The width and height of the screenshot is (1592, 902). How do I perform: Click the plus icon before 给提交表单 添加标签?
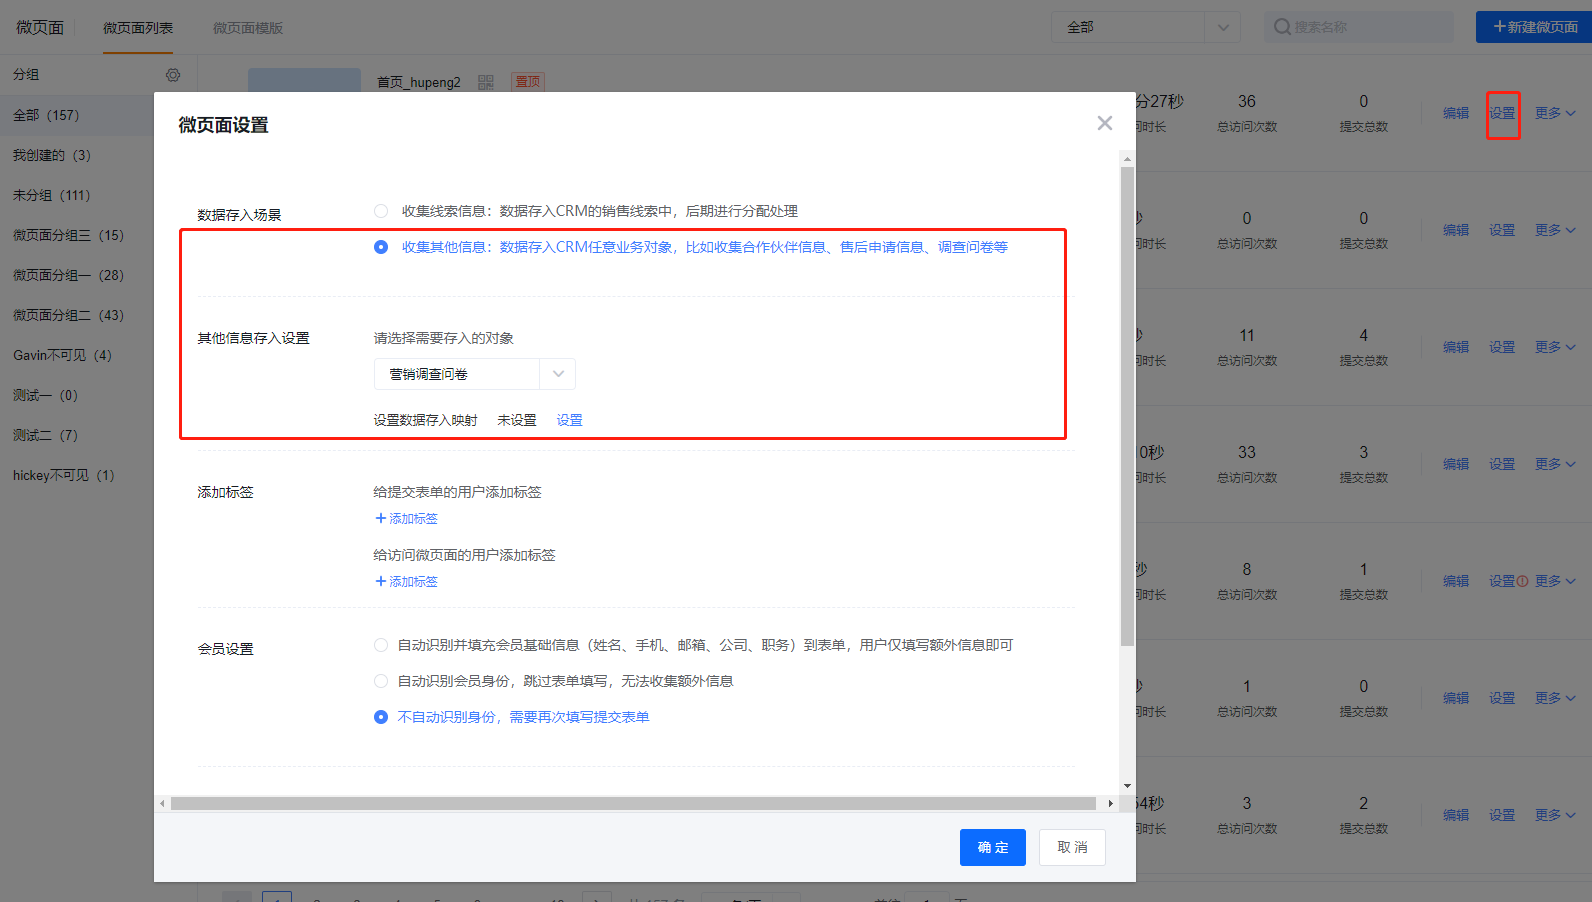point(380,518)
